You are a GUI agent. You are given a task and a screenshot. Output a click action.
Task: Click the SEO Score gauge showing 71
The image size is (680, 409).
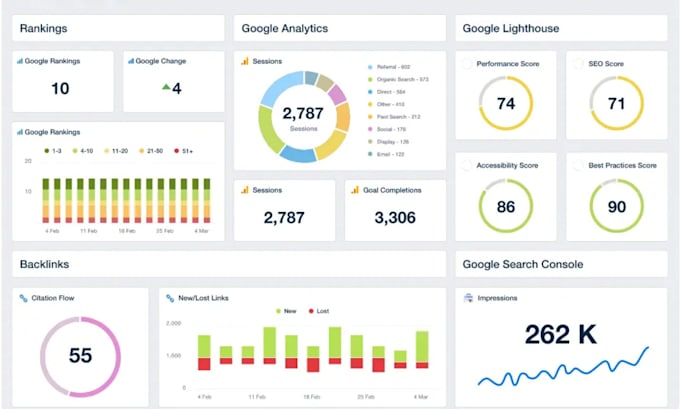coord(616,103)
